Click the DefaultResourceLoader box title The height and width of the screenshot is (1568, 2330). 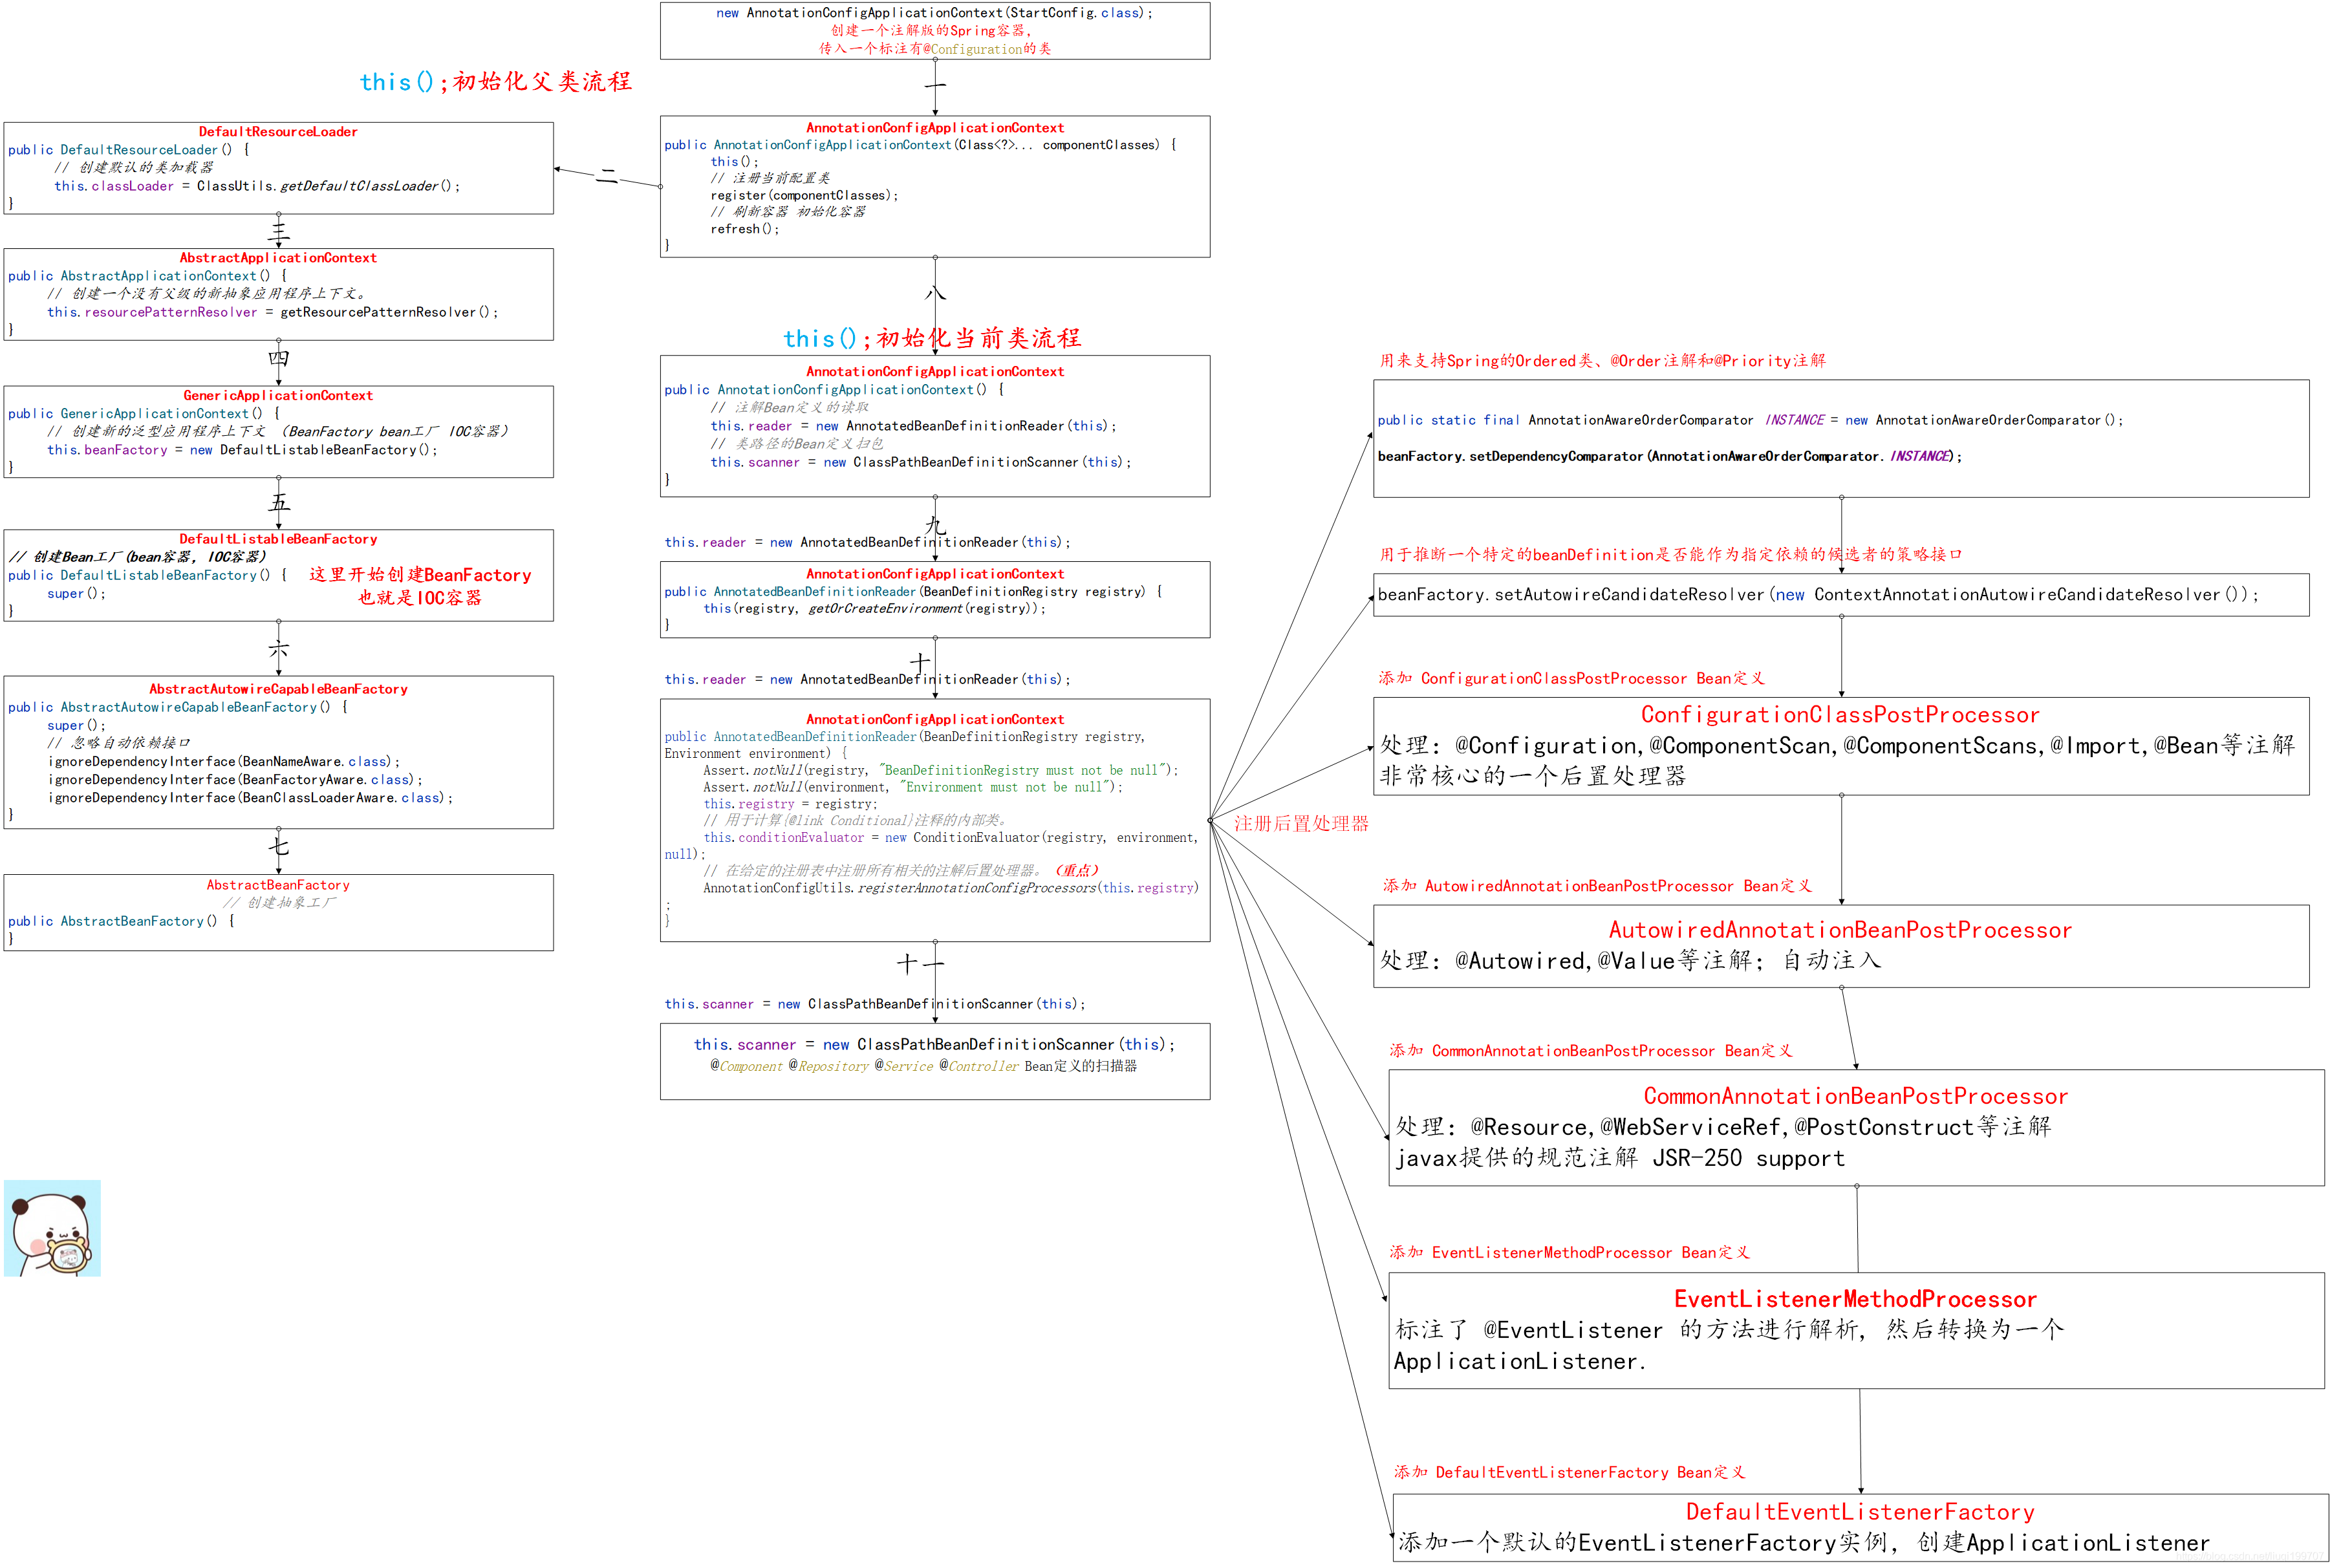[x=278, y=132]
